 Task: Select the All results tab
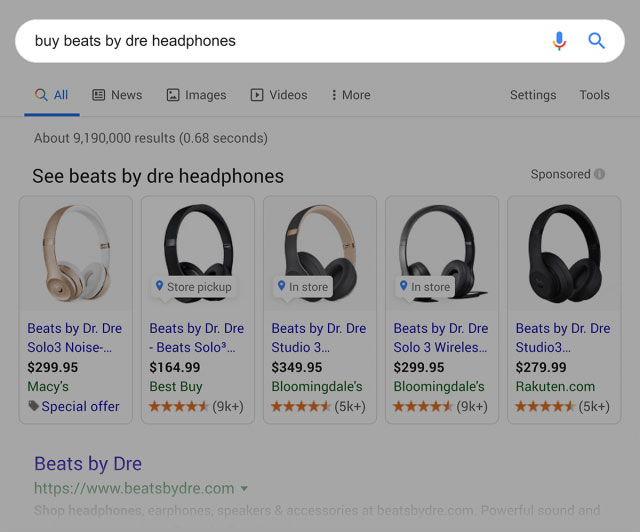coord(52,95)
